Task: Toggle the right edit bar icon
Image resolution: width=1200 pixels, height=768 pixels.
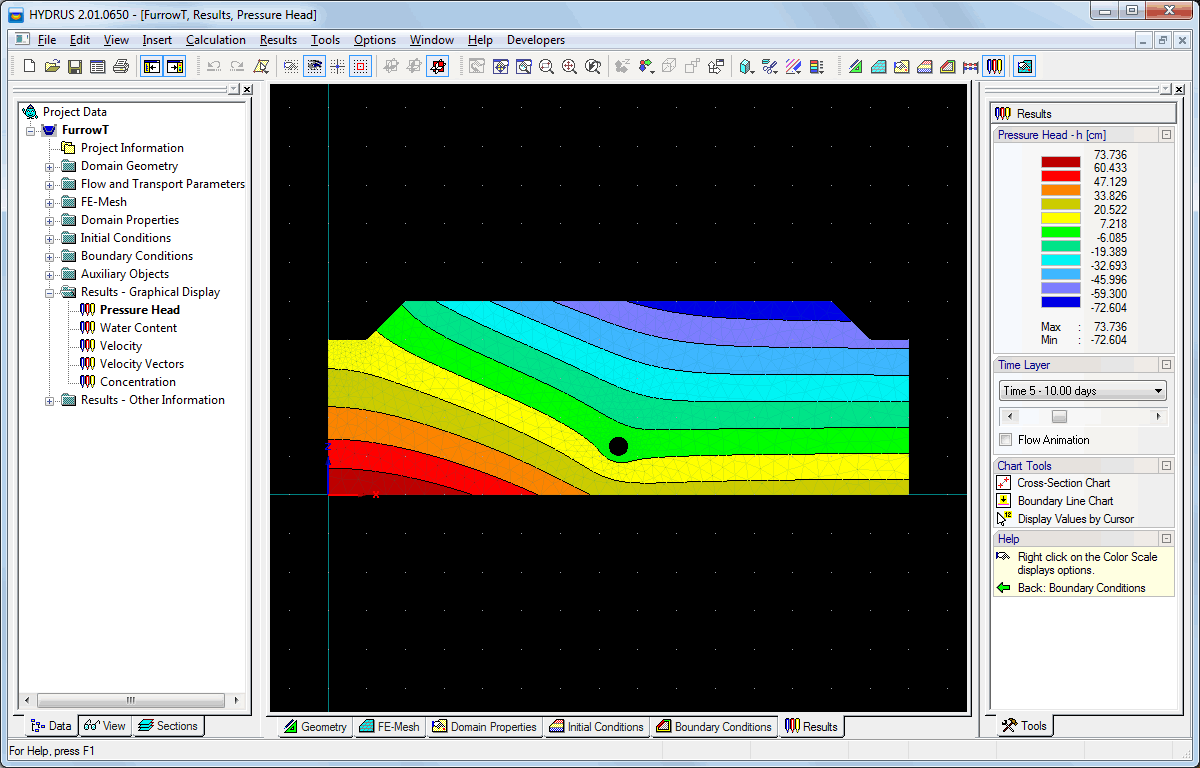Action: (175, 67)
